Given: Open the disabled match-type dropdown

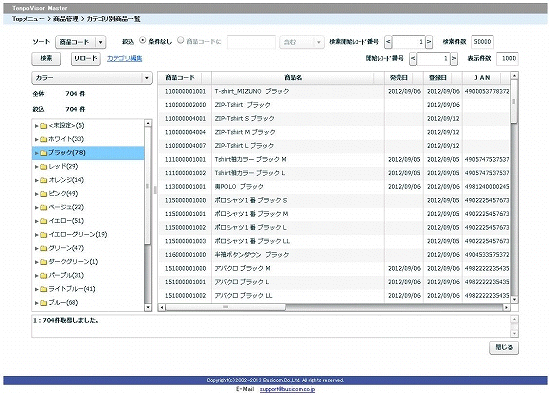Looking at the screenshot, I should tap(302, 42).
